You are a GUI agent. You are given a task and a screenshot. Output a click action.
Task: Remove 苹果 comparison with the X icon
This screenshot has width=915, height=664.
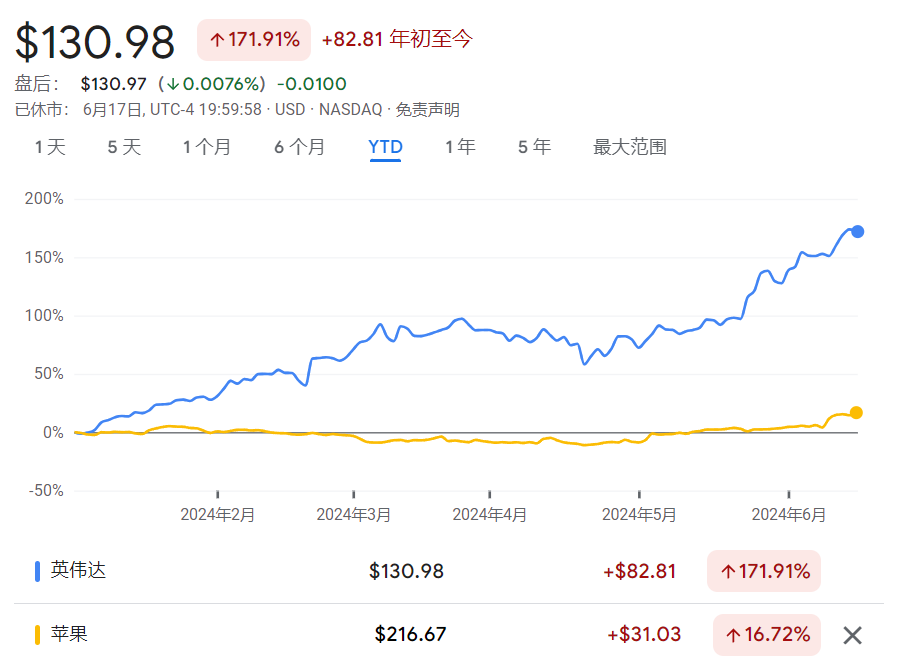[852, 635]
